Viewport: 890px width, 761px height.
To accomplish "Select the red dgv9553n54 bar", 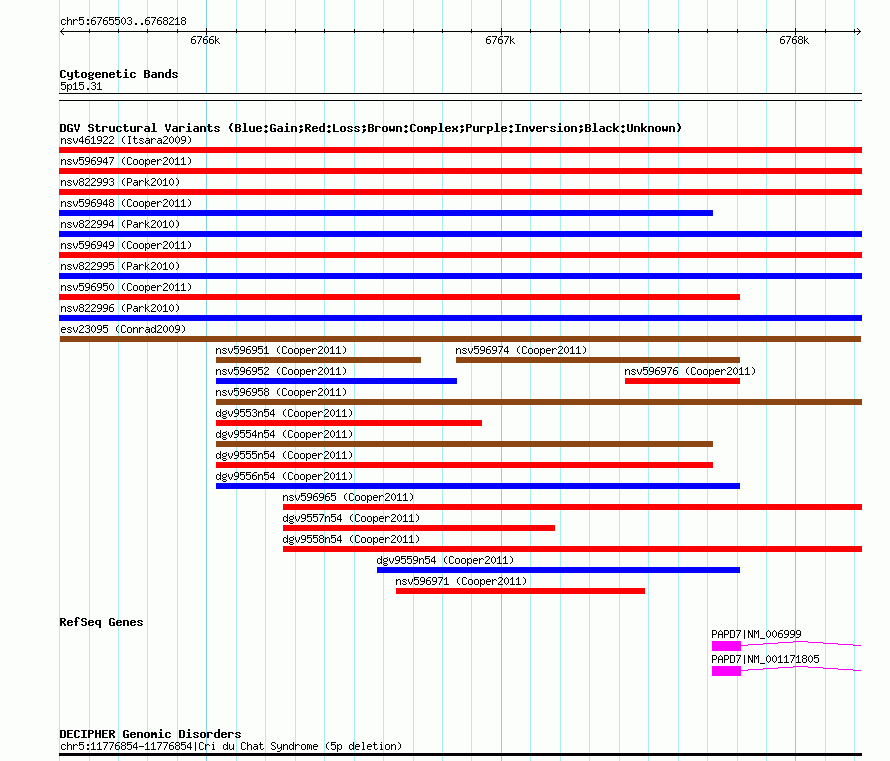I will [x=349, y=423].
